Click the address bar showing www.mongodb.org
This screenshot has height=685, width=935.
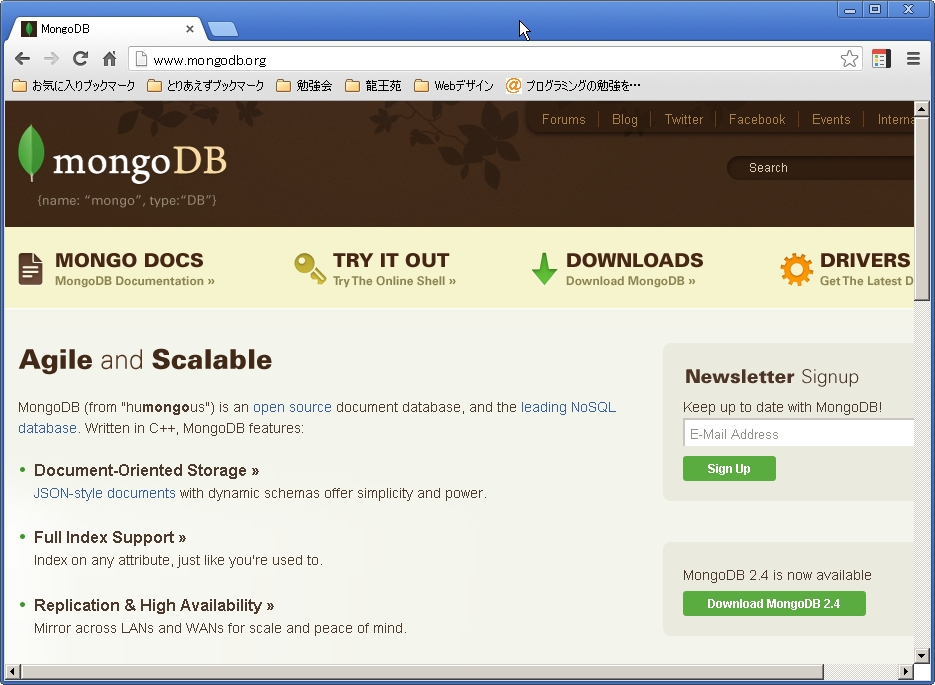(495, 60)
